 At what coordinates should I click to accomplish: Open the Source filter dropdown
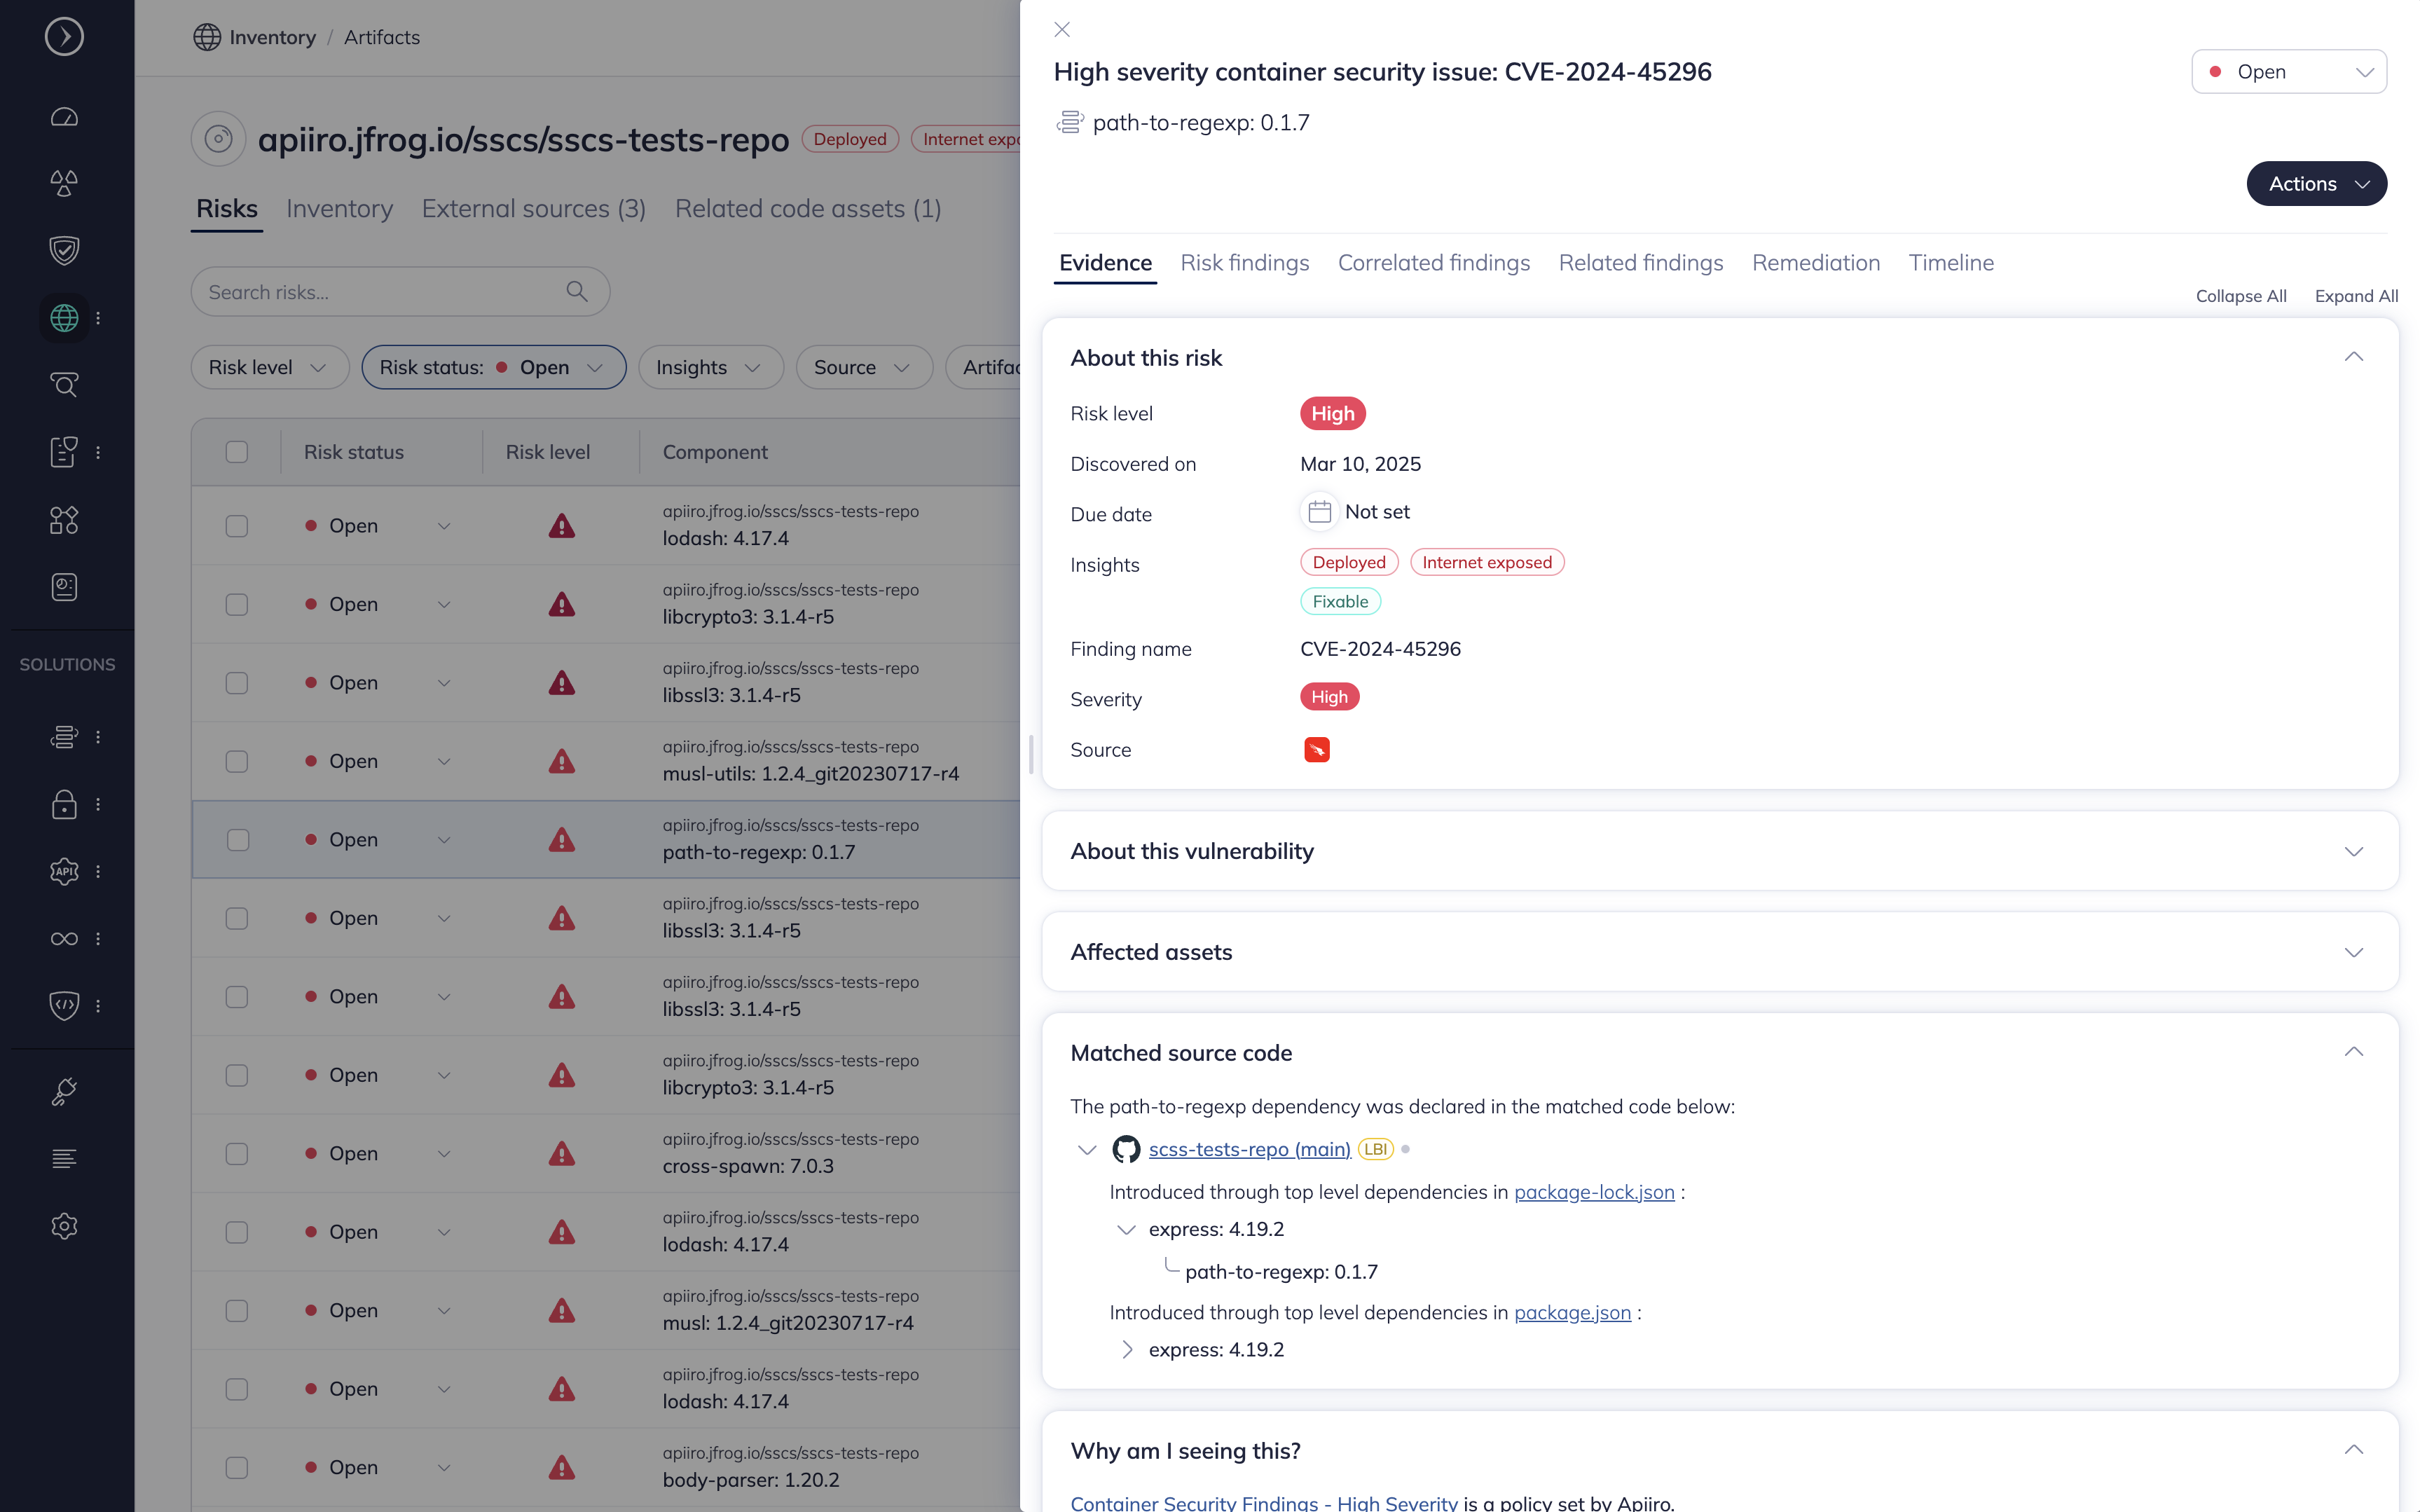[x=864, y=367]
